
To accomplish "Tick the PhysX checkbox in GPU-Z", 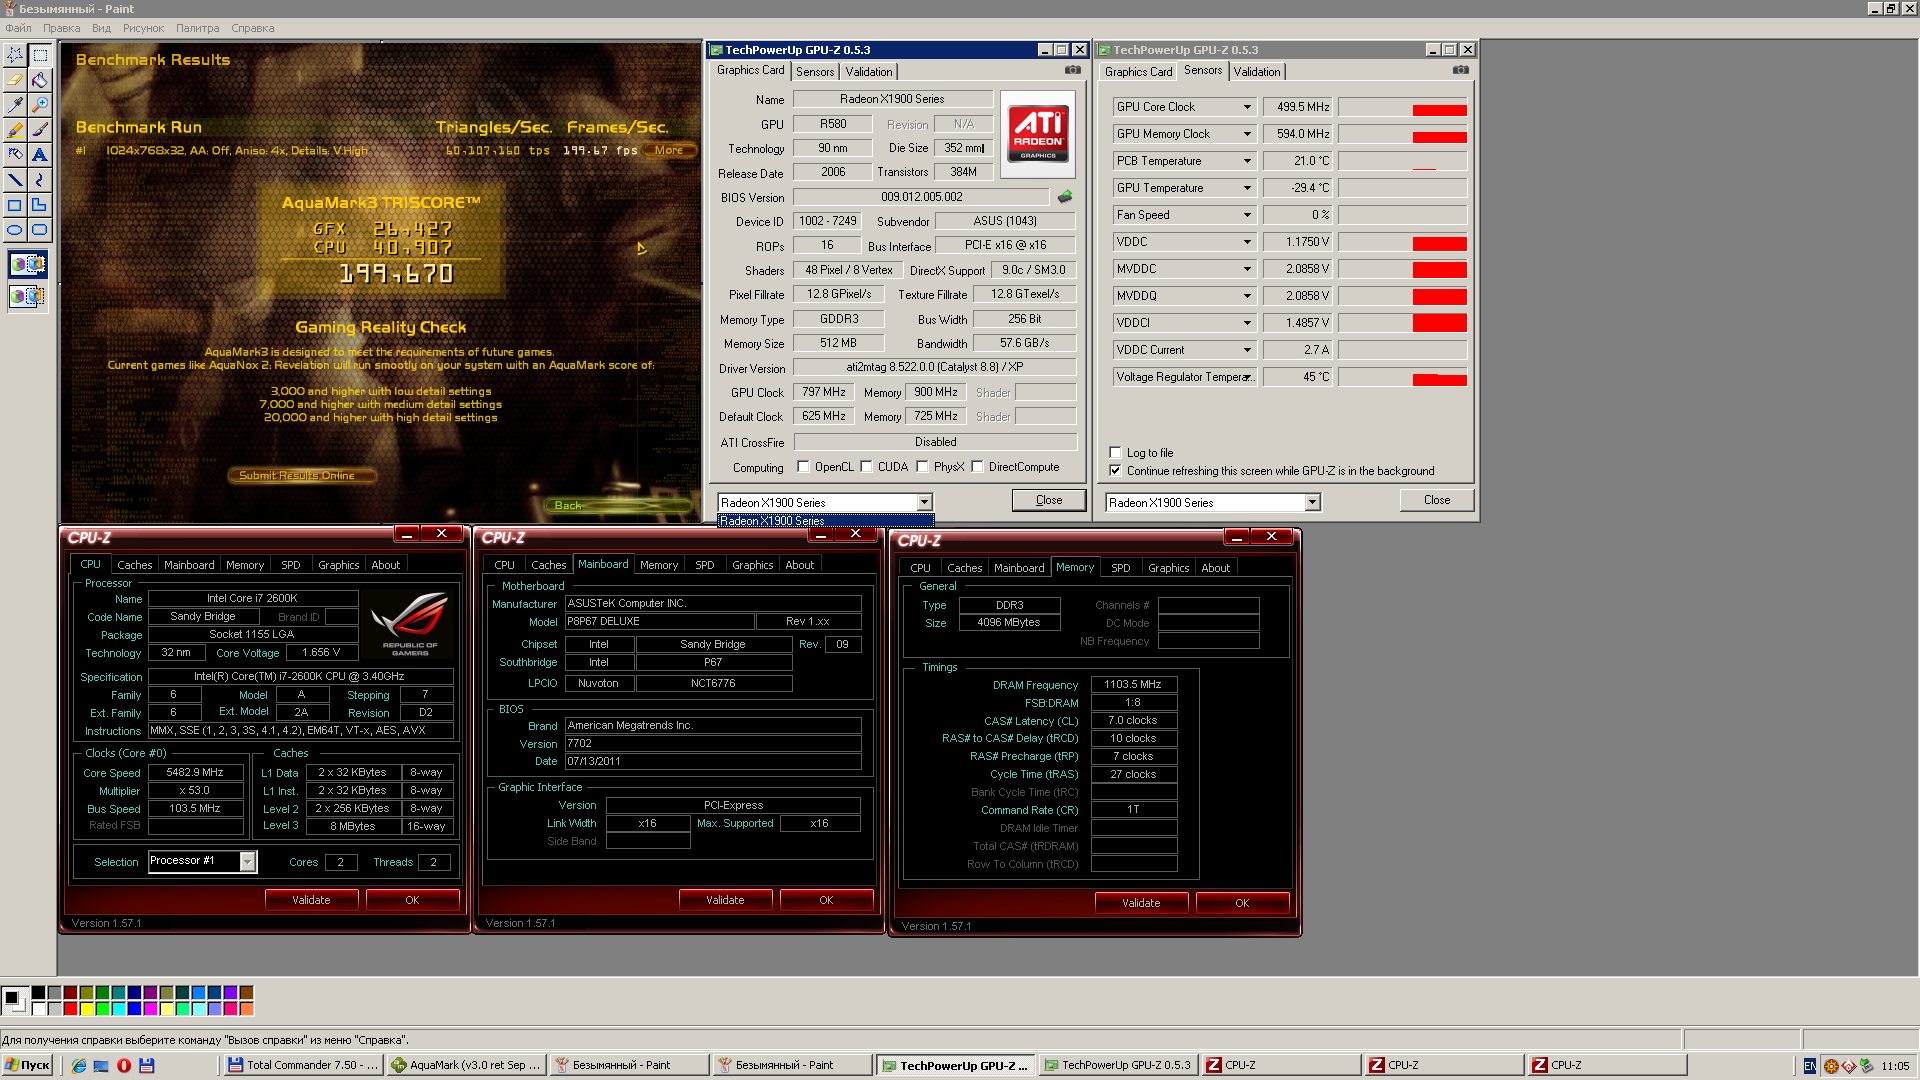I will click(922, 467).
